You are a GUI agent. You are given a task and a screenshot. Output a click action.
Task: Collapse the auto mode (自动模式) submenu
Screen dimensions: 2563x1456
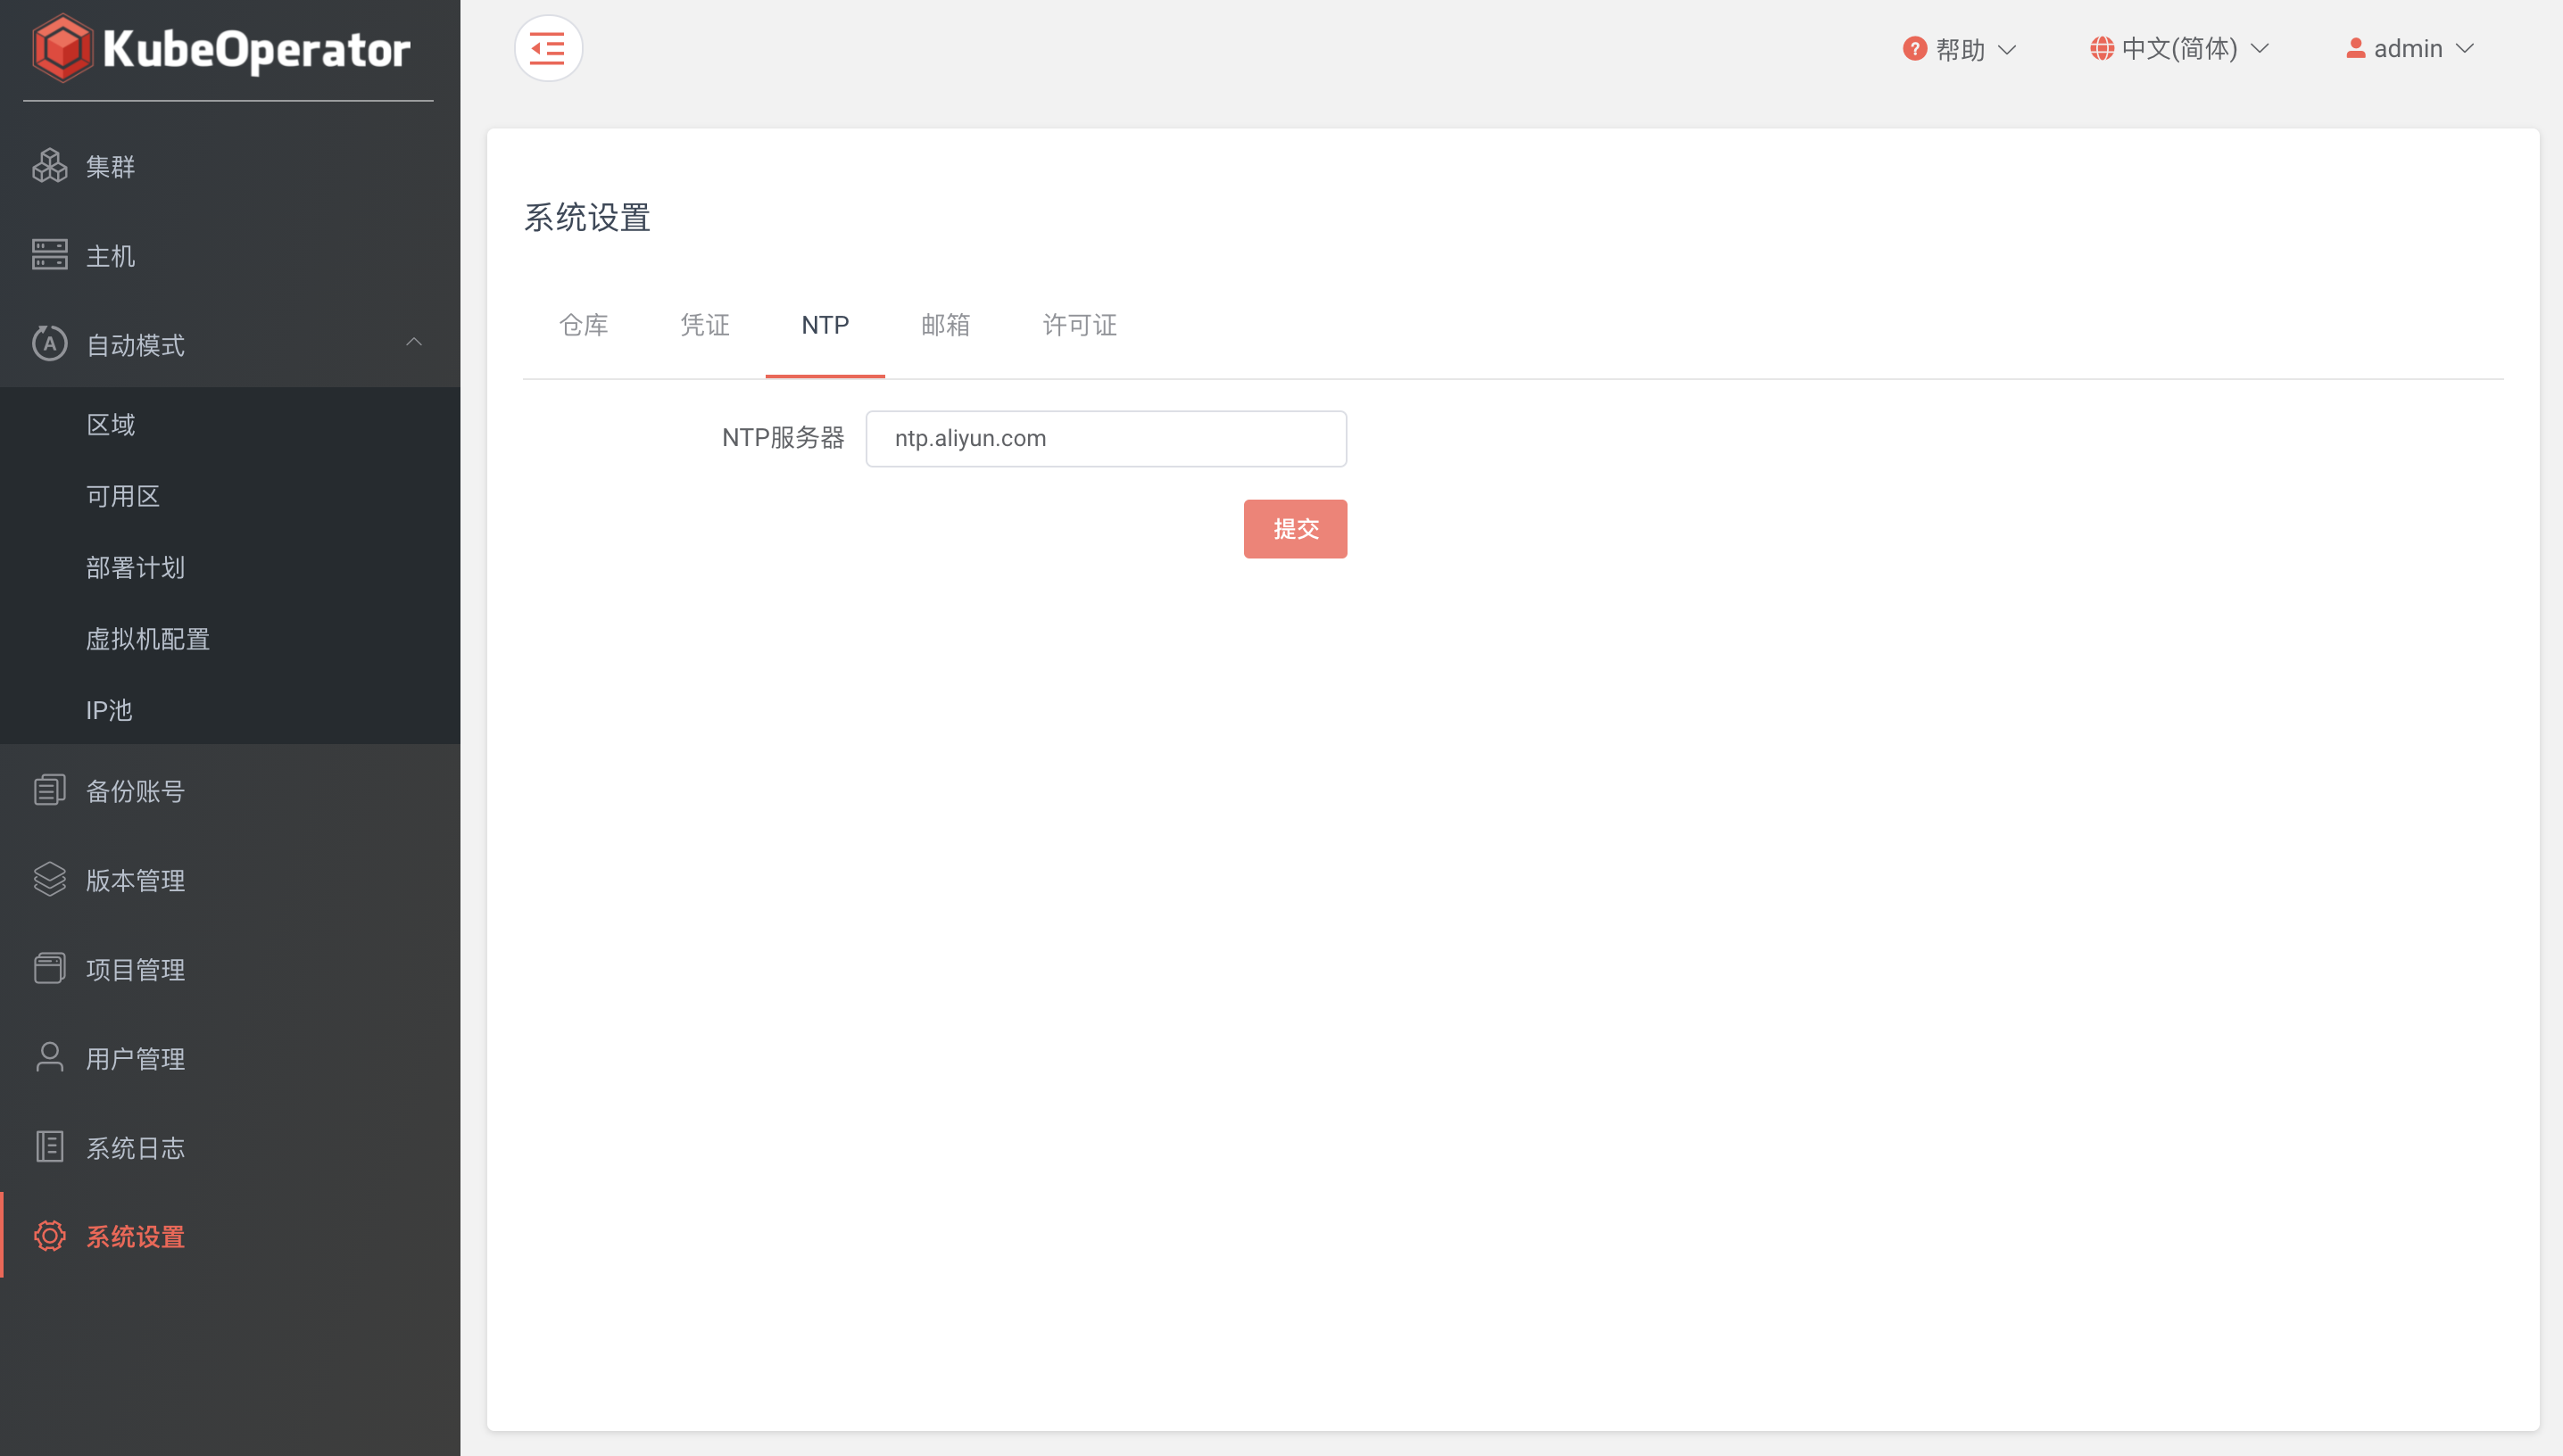click(x=413, y=343)
